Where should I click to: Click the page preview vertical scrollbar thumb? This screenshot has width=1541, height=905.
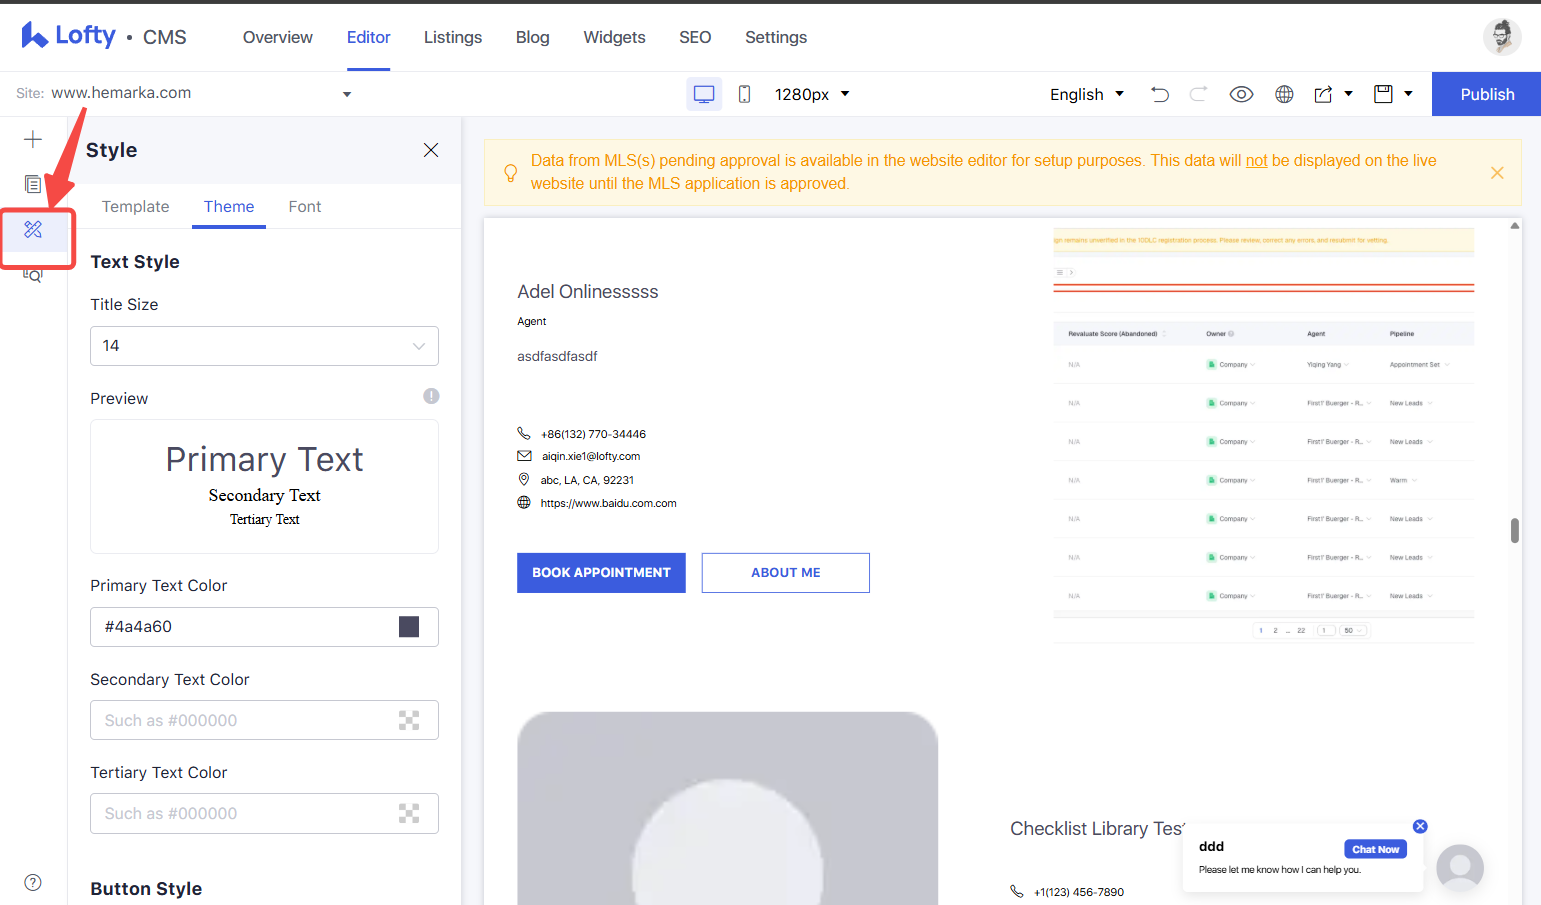(x=1515, y=530)
